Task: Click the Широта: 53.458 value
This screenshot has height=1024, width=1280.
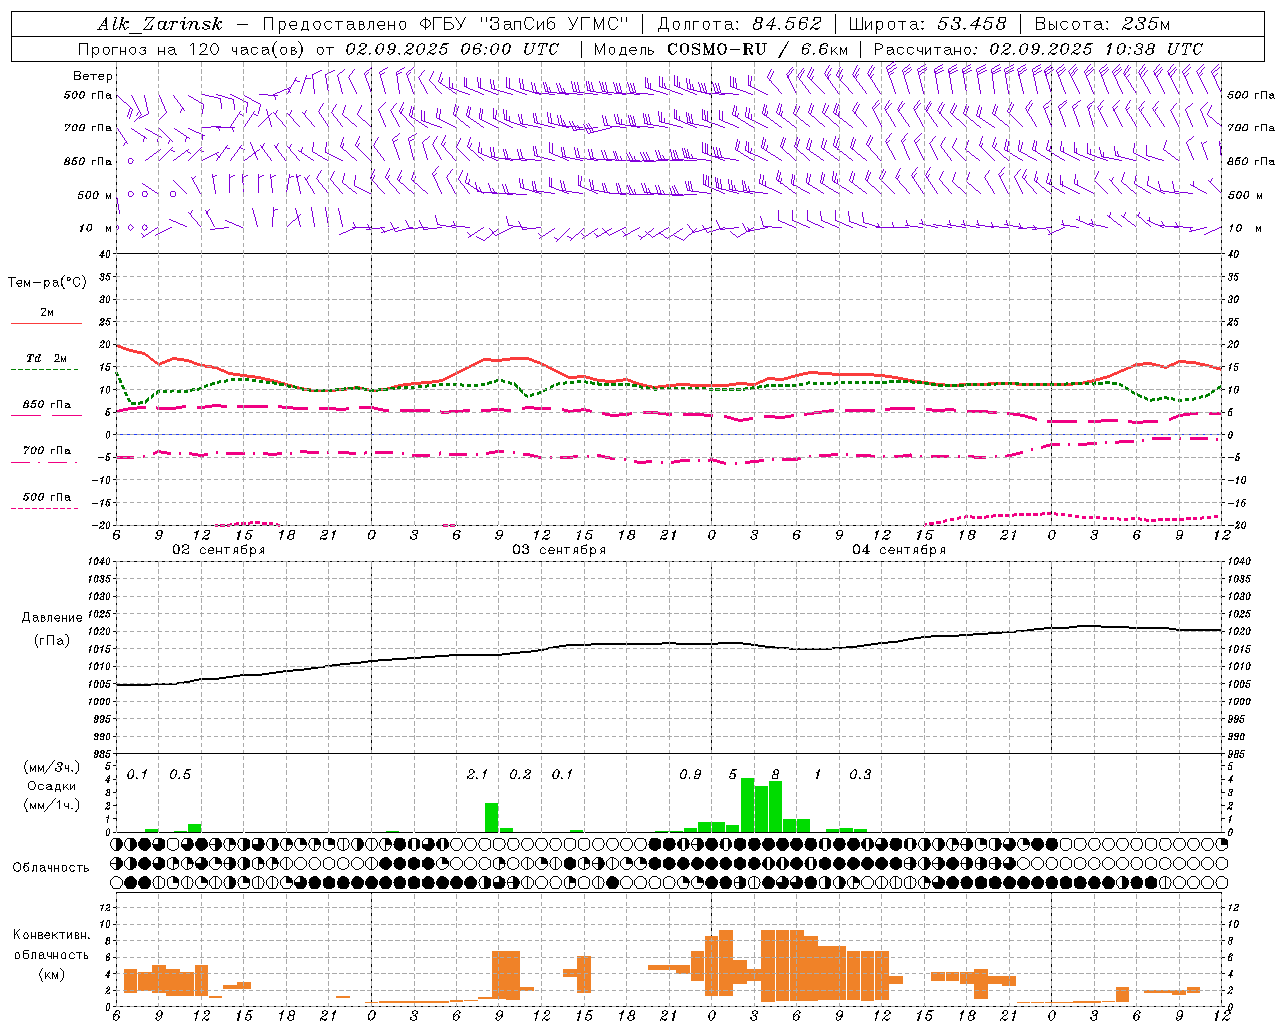Action: click(x=927, y=24)
